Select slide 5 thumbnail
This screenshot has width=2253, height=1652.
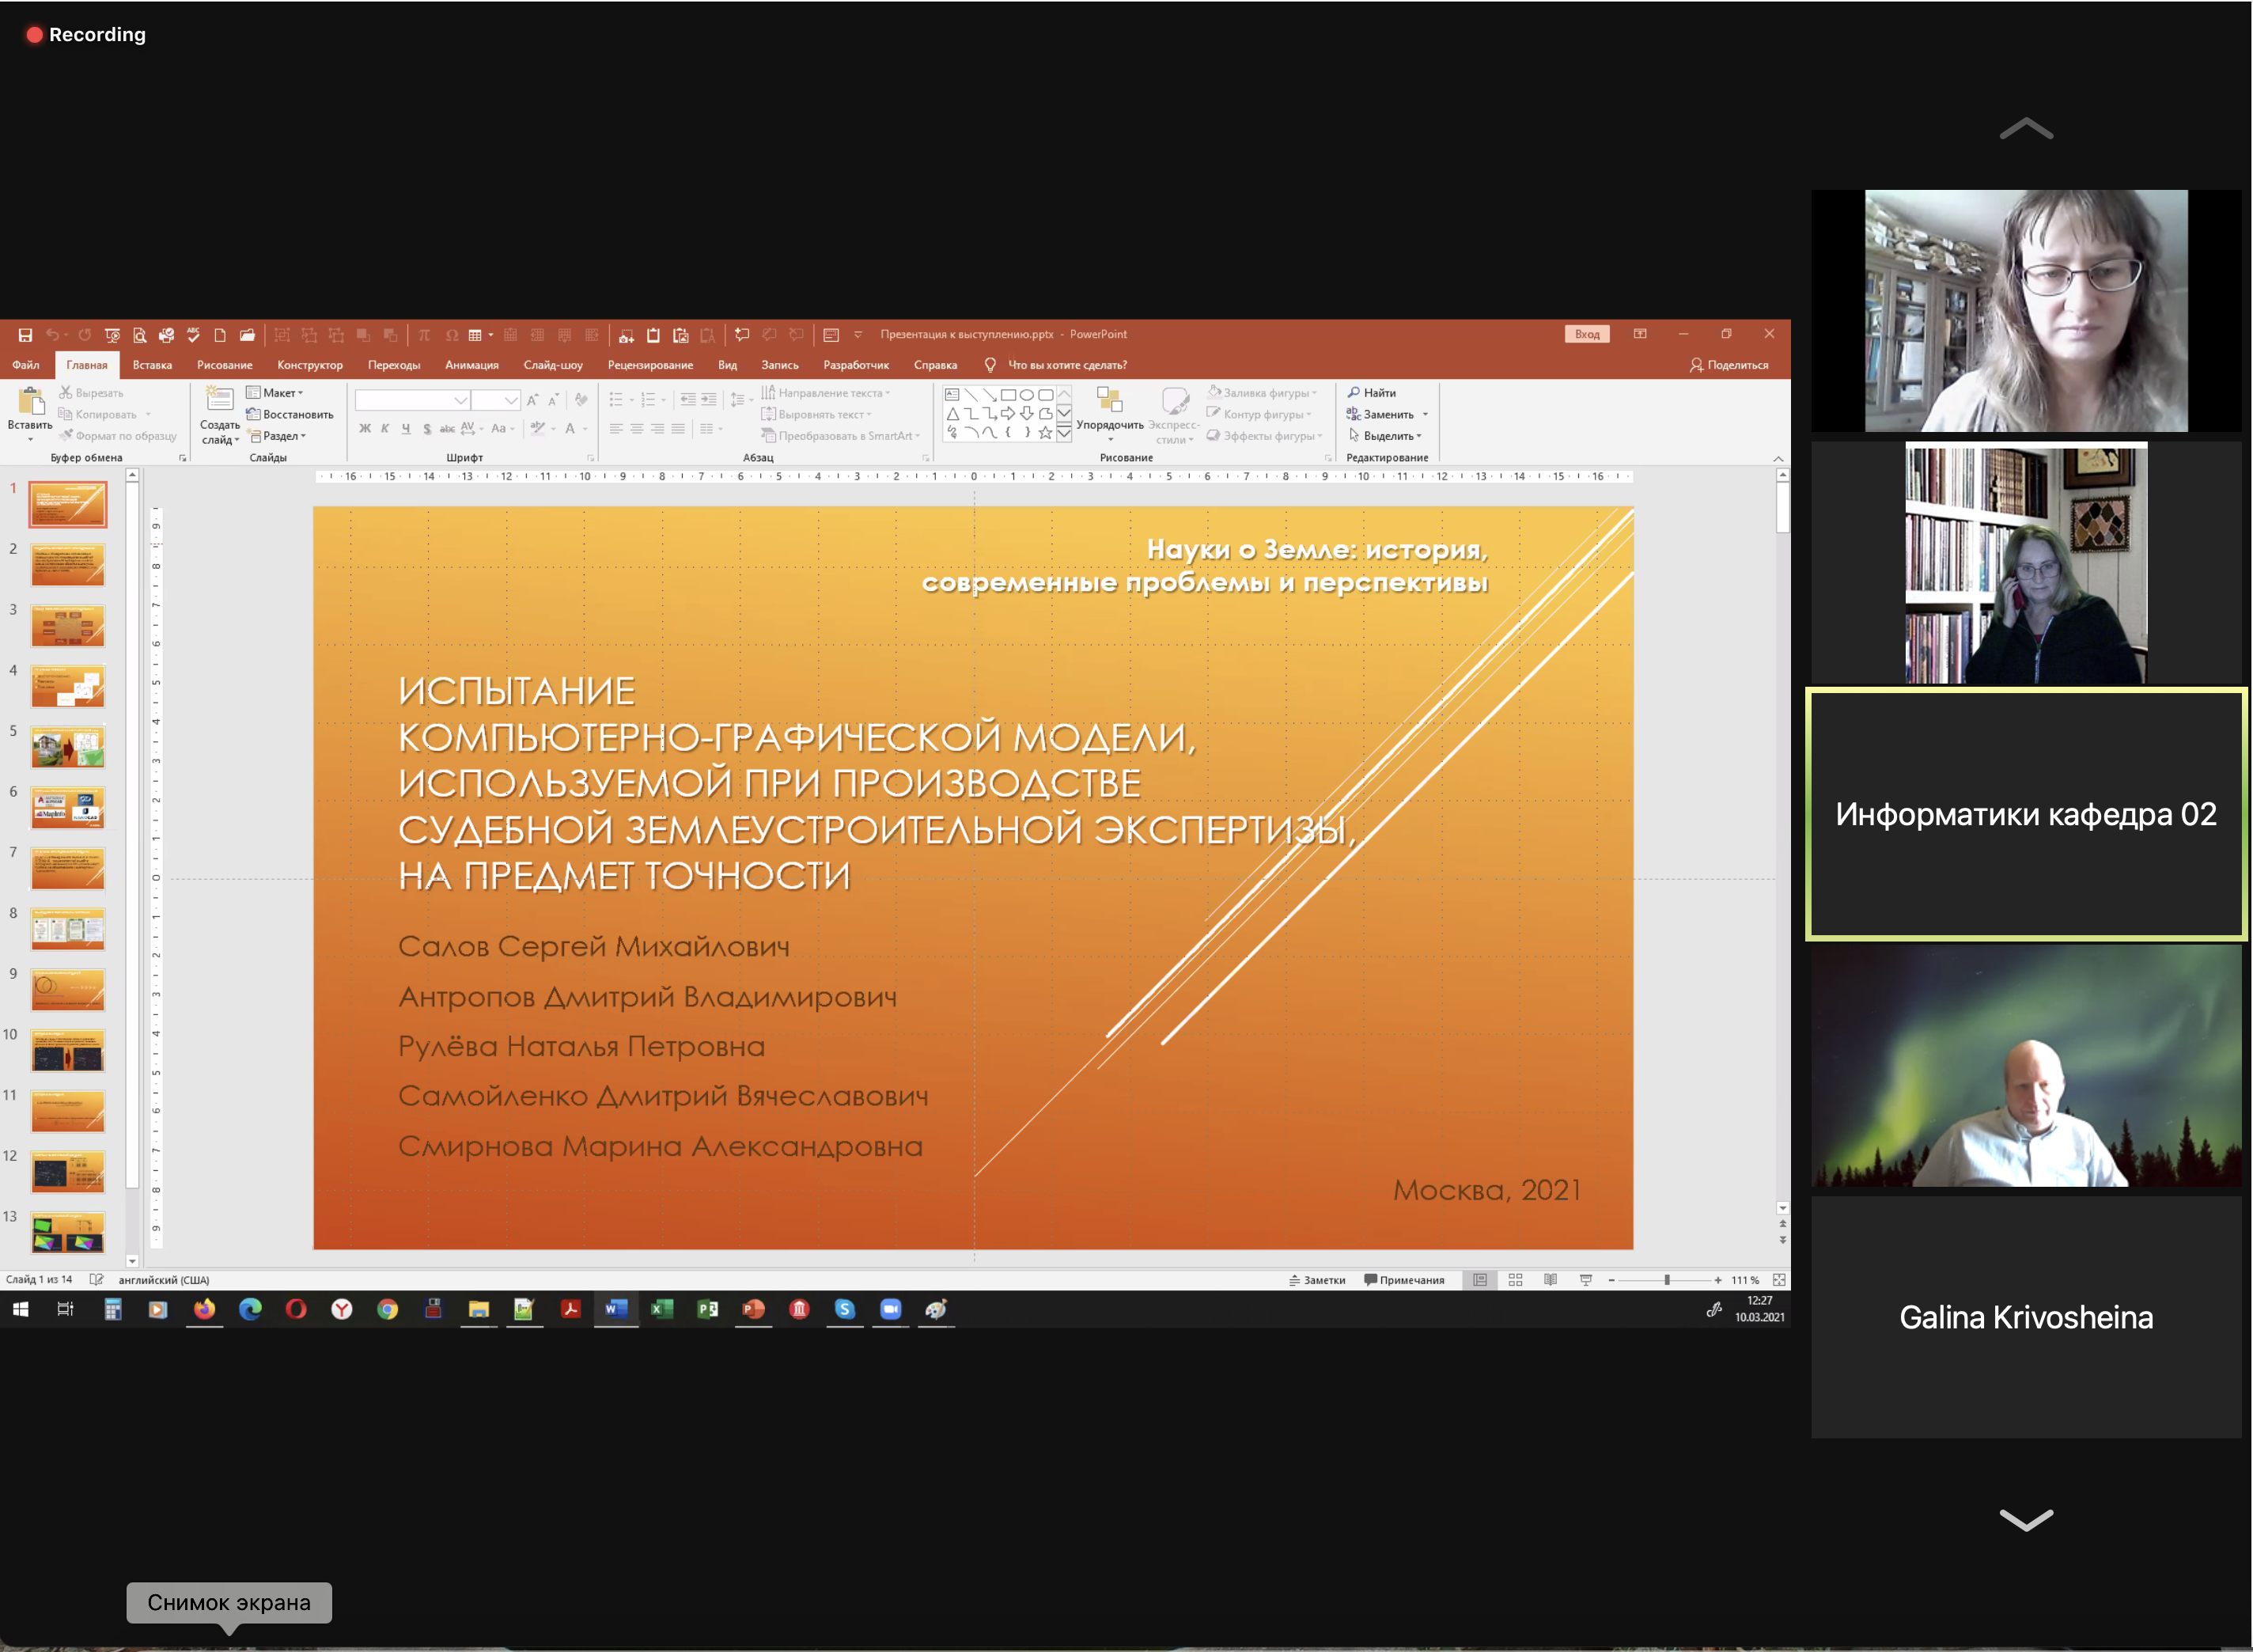[67, 747]
